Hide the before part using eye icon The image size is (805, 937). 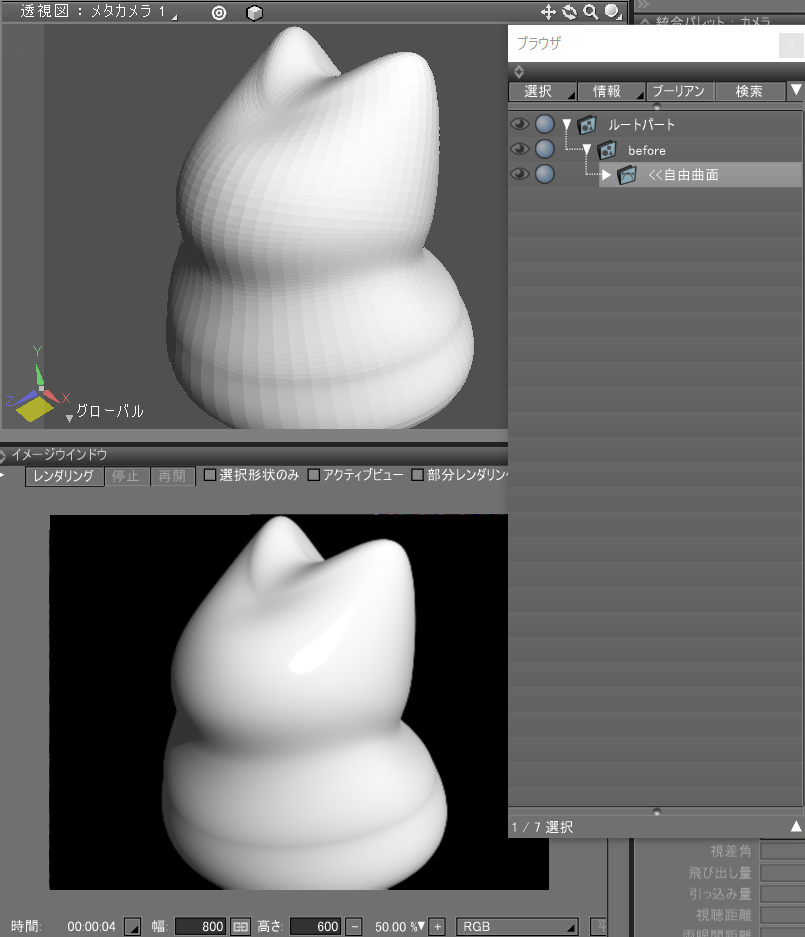[x=519, y=150]
